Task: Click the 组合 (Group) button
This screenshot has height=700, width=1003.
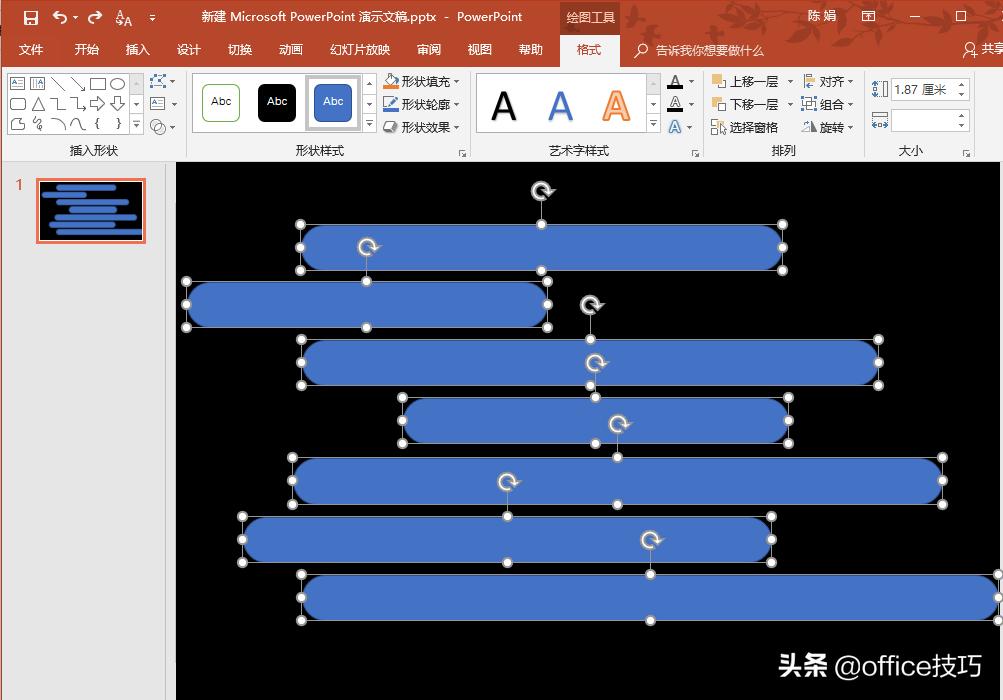Action: [831, 104]
